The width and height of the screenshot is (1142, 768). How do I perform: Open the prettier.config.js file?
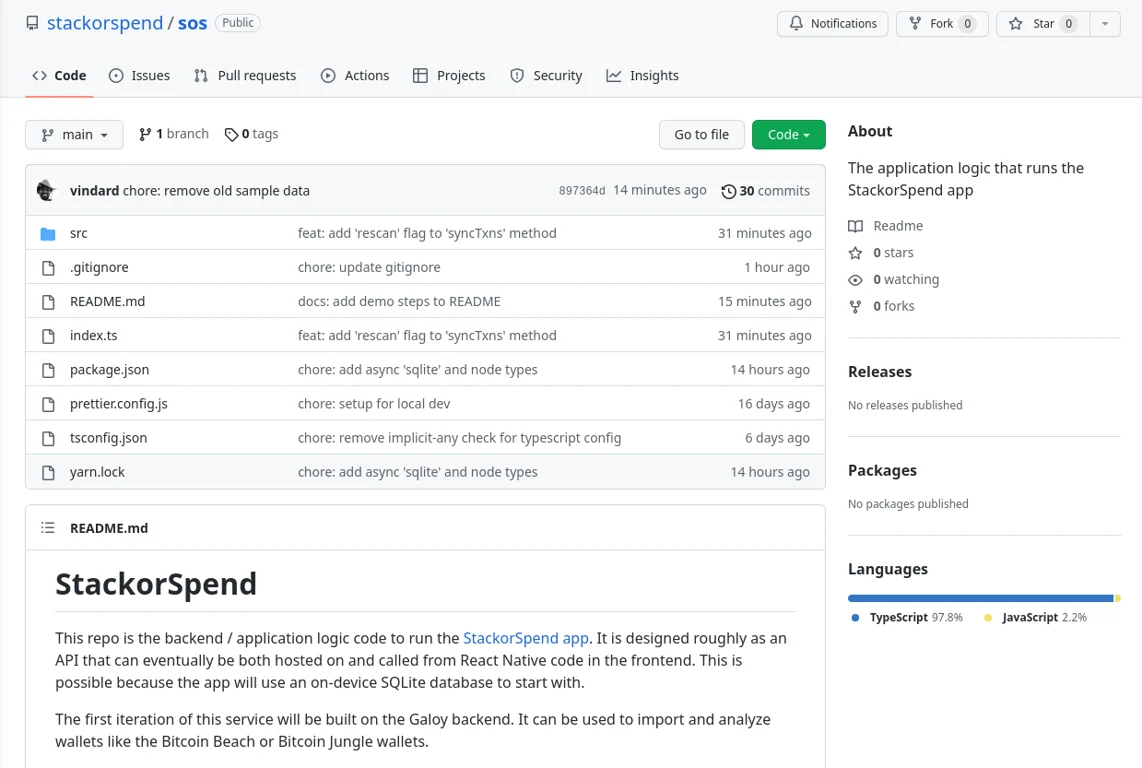pos(119,404)
